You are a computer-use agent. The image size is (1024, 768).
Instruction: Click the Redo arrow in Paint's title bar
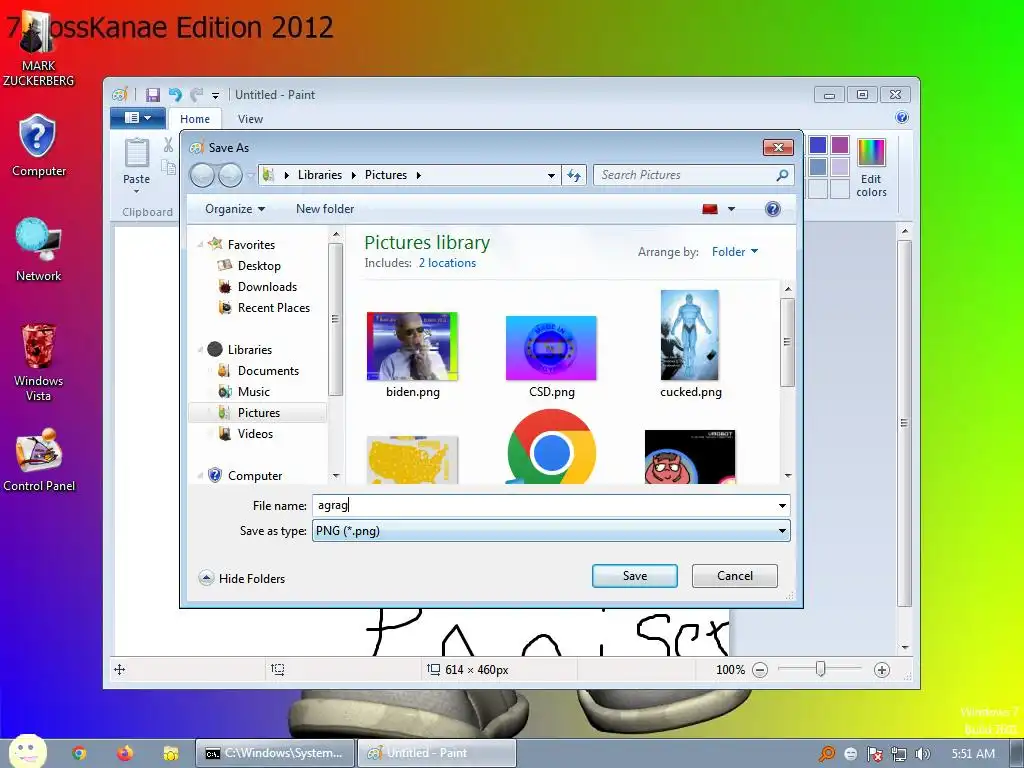[196, 95]
